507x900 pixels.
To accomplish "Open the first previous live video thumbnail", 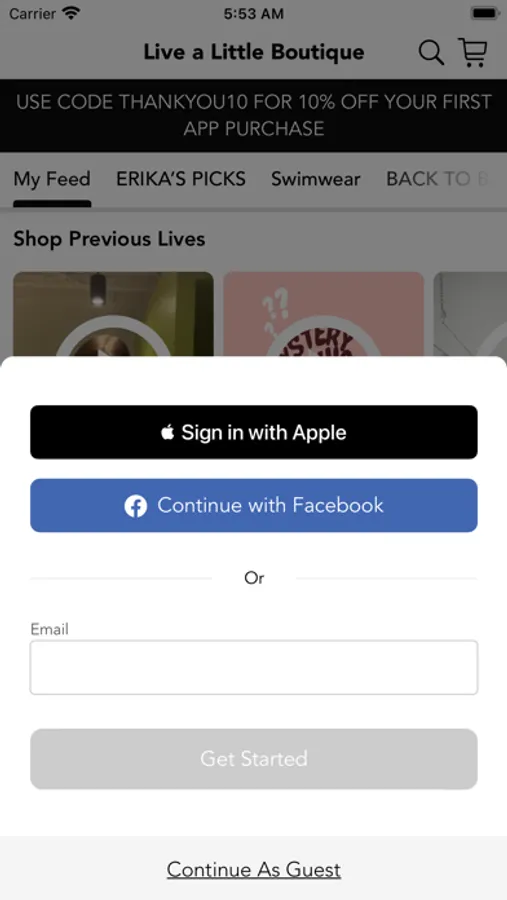I will tap(114, 314).
